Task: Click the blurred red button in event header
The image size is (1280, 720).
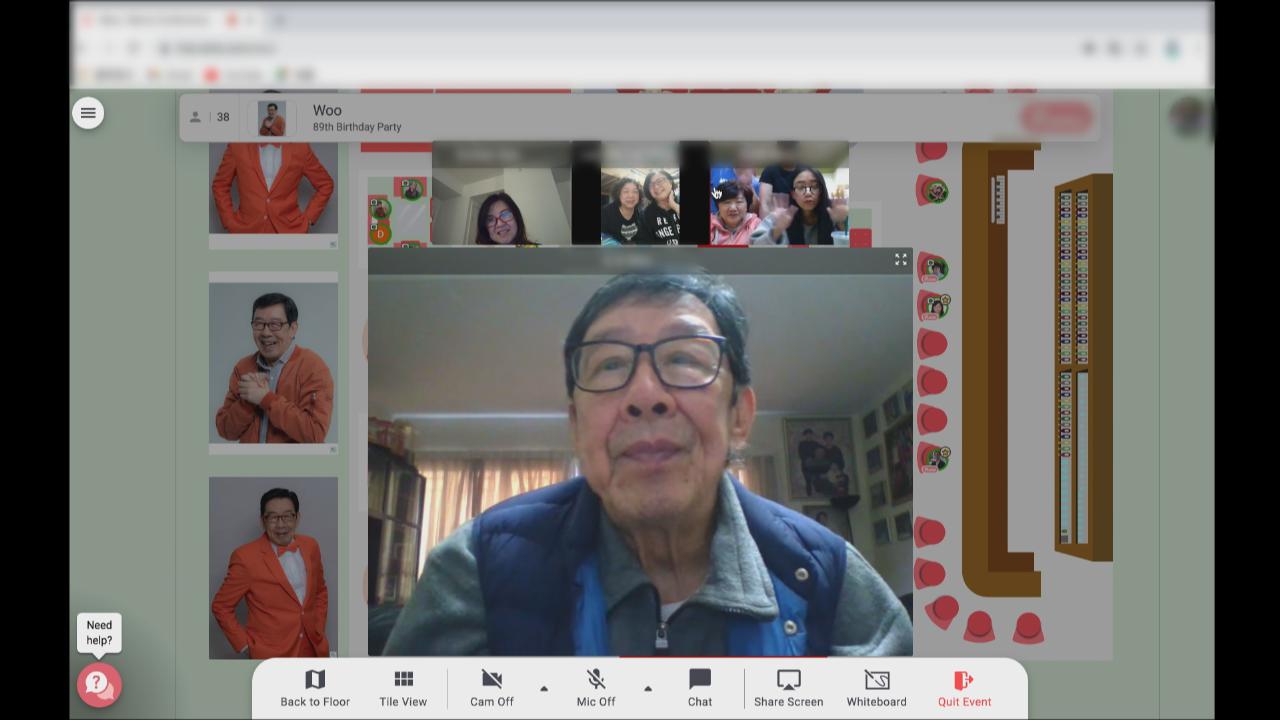Action: pos(1056,118)
